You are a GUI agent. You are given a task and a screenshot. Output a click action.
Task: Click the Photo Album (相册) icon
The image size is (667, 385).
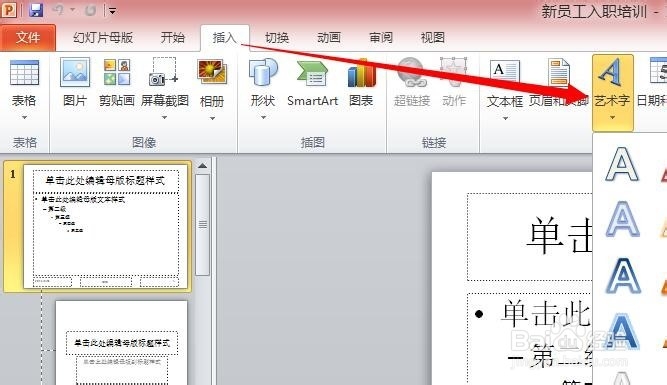pyautogui.click(x=212, y=72)
